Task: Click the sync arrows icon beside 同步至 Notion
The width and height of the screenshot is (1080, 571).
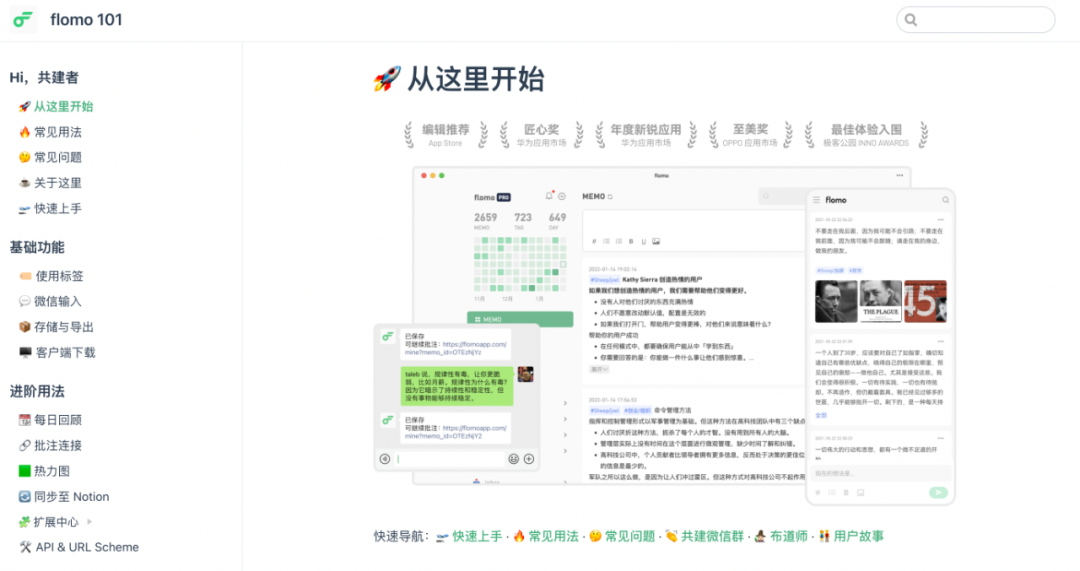Action: pyautogui.click(x=25, y=497)
